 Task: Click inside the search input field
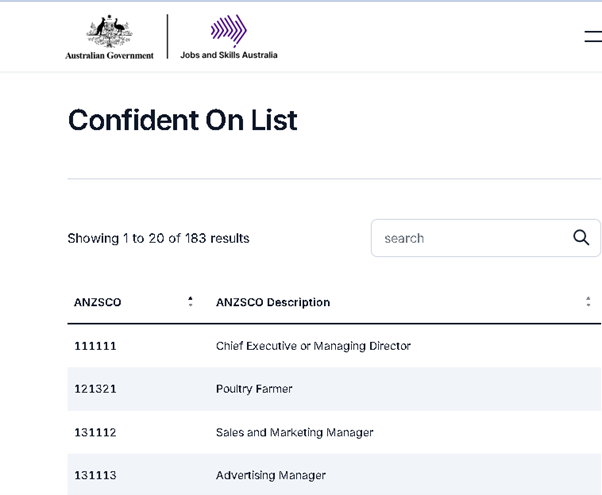coord(470,238)
